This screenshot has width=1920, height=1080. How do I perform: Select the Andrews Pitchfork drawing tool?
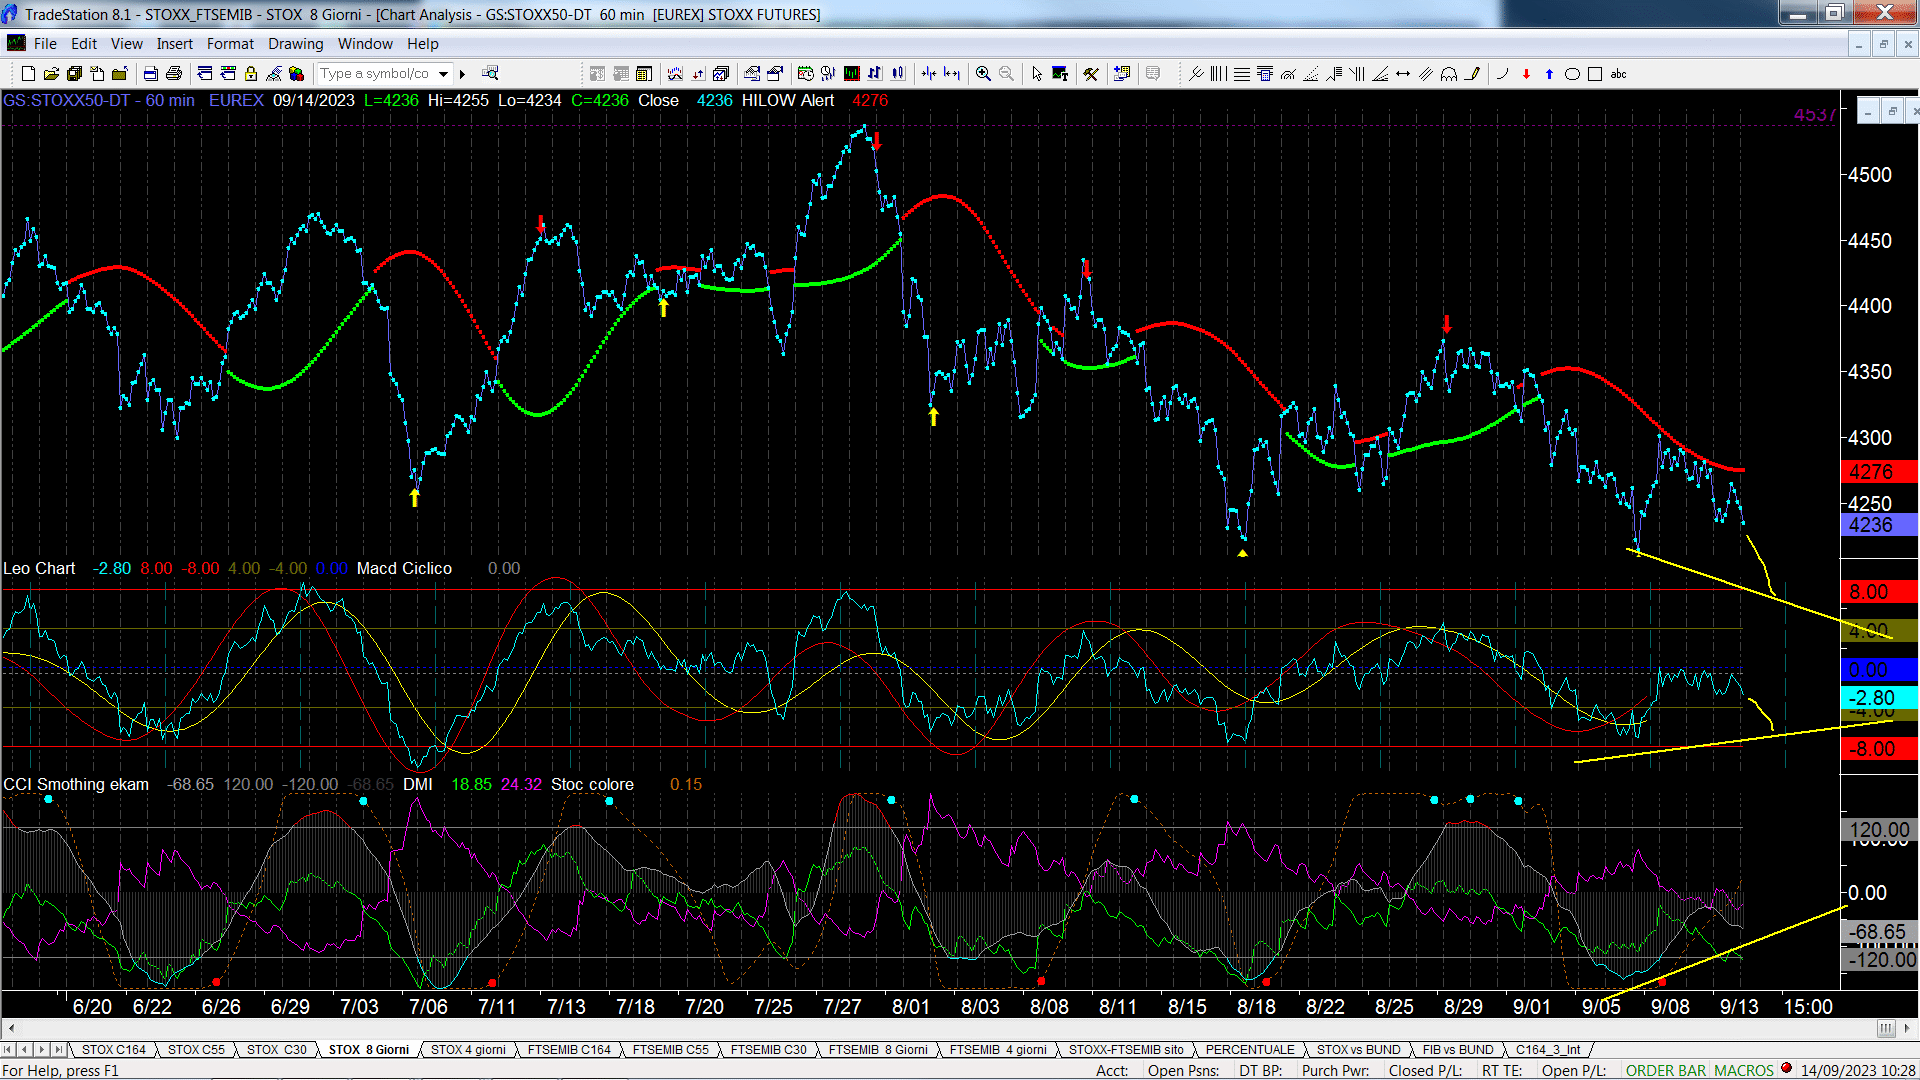click(x=1196, y=74)
